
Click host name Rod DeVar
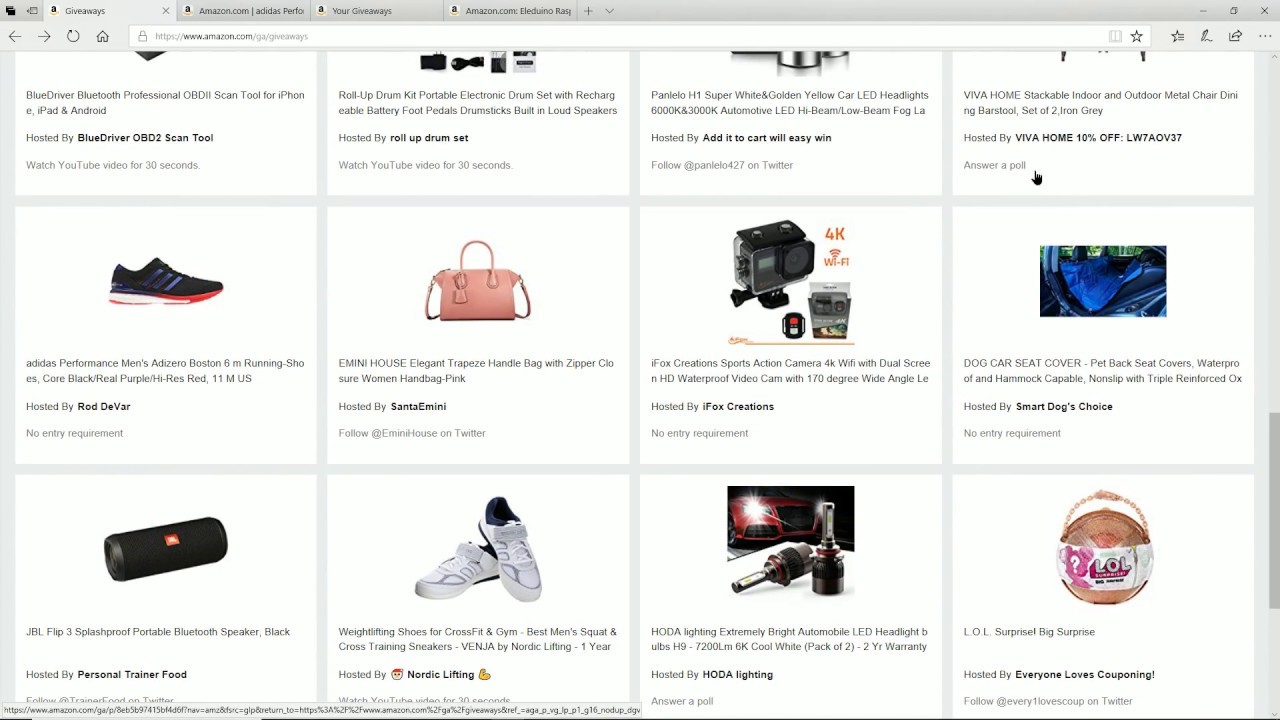(x=104, y=407)
